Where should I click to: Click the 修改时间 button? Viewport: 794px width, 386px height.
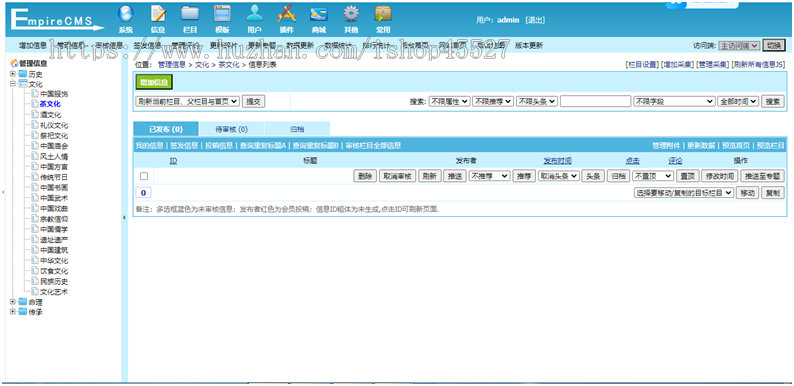720,176
